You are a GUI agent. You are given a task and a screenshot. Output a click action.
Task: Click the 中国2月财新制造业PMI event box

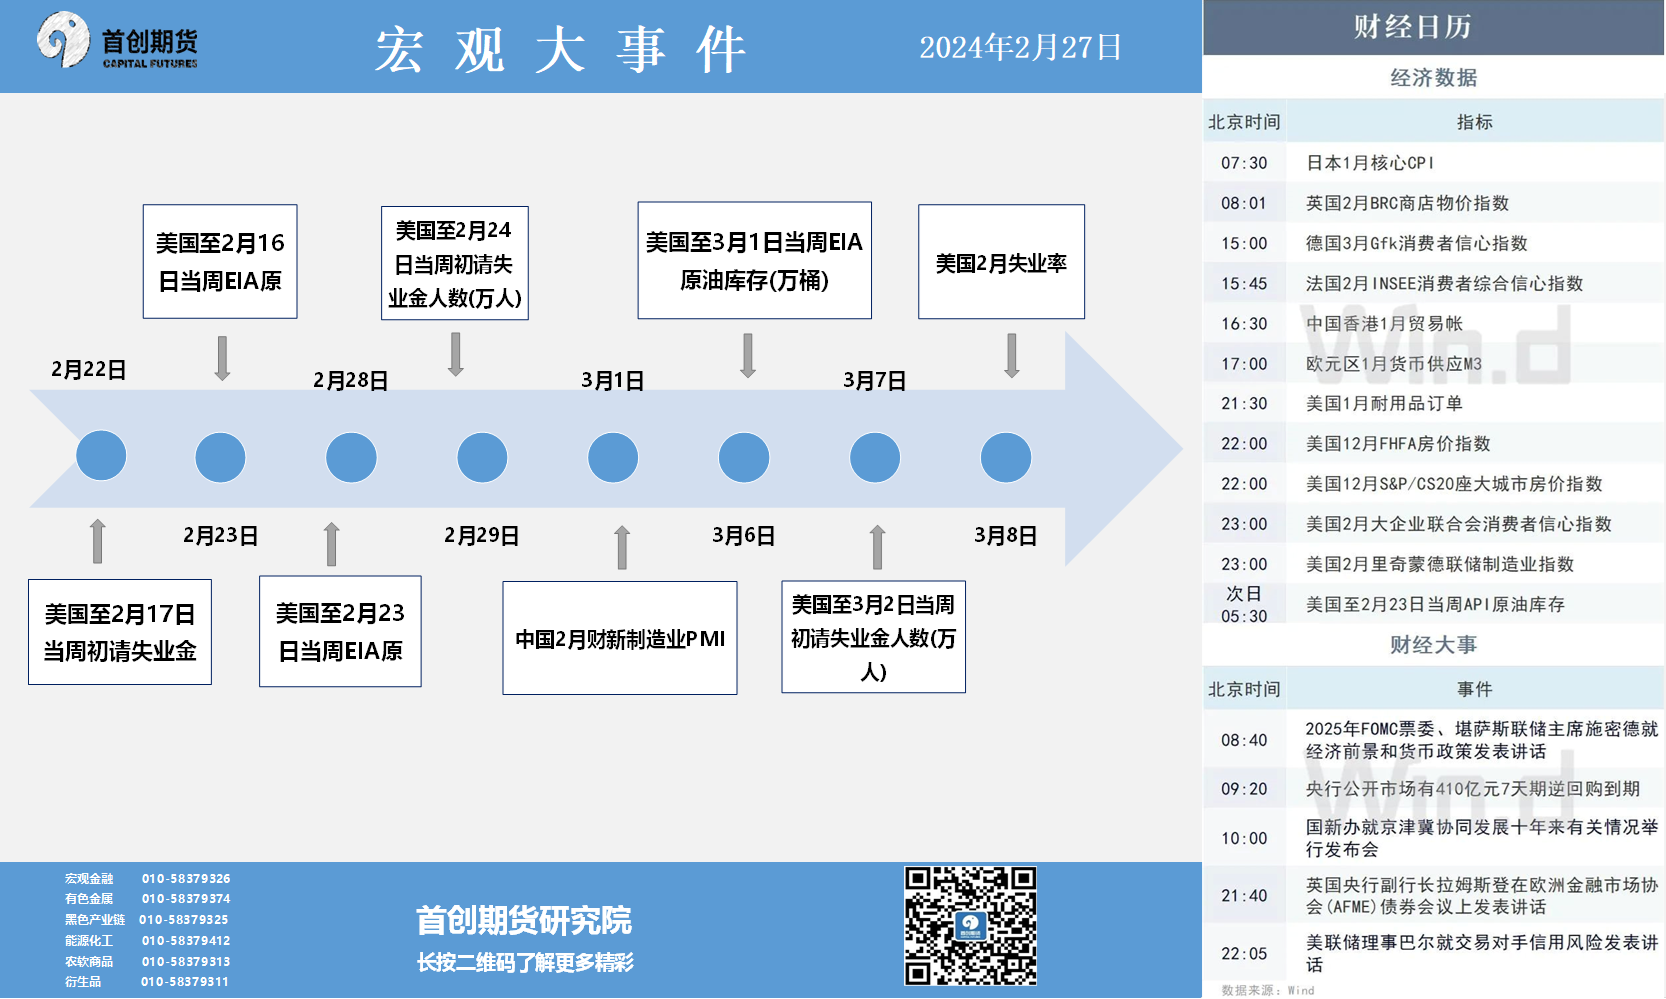coord(620,638)
